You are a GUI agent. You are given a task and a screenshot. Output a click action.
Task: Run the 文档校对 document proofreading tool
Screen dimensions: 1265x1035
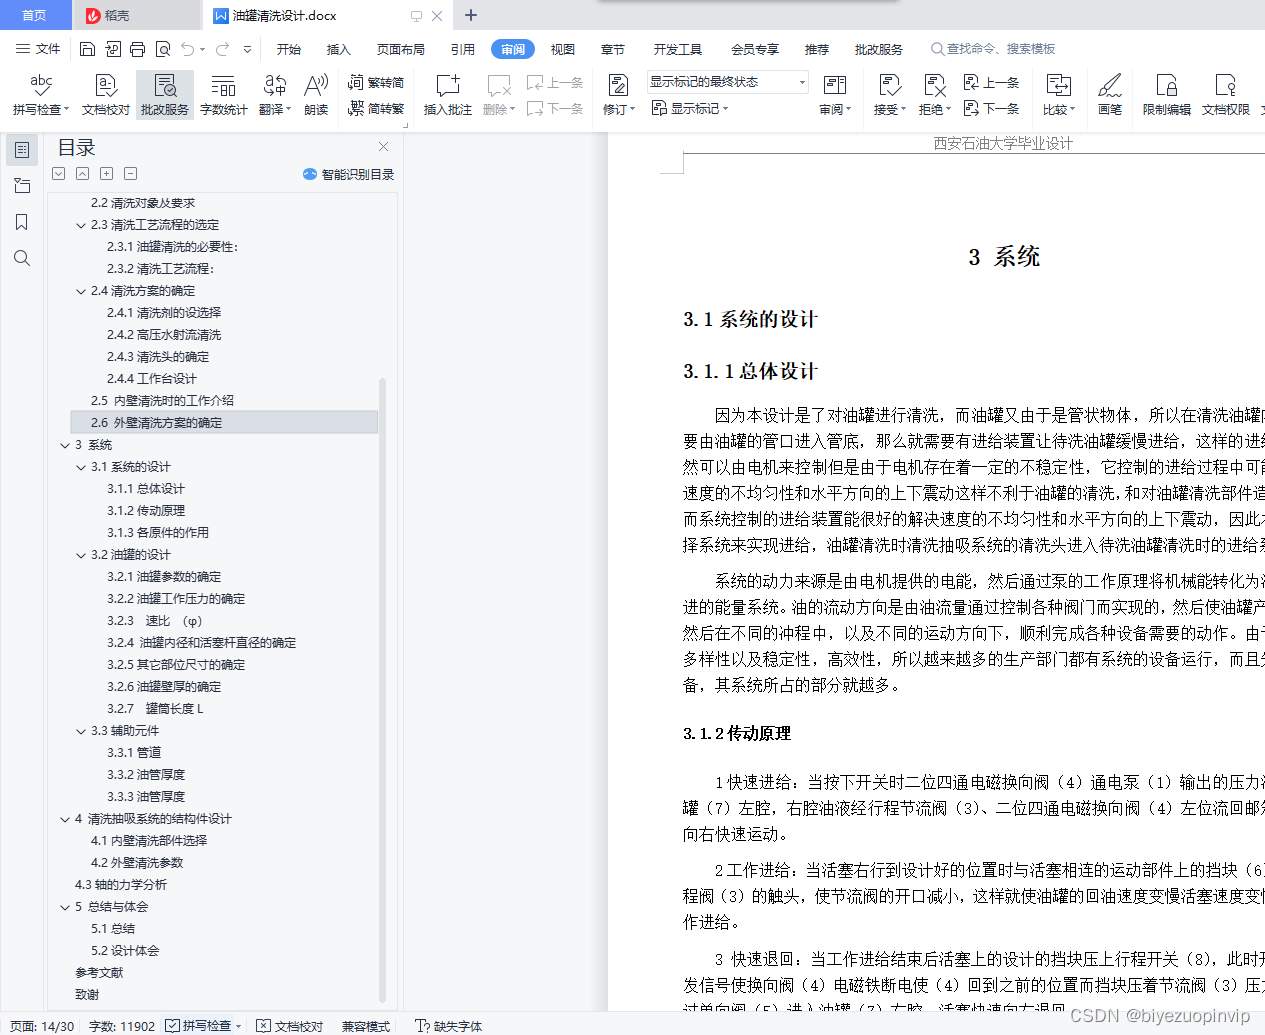106,95
